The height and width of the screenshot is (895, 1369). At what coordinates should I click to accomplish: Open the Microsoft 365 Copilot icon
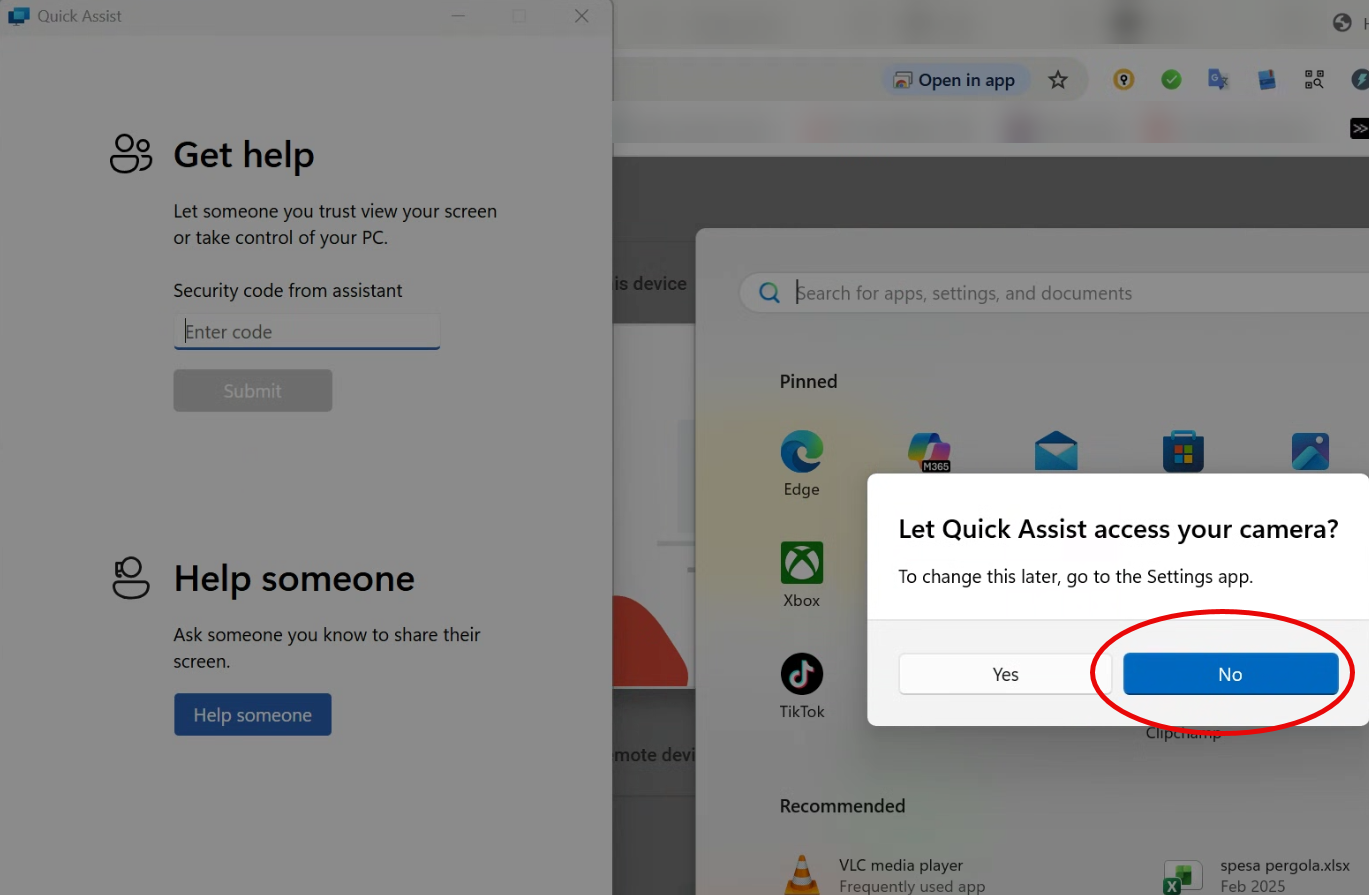[x=929, y=452]
